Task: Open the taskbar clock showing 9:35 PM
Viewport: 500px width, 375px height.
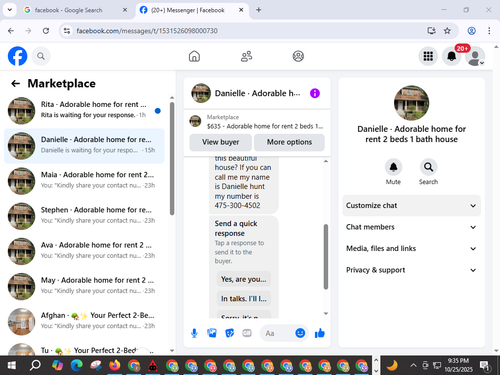Action: pos(458,365)
